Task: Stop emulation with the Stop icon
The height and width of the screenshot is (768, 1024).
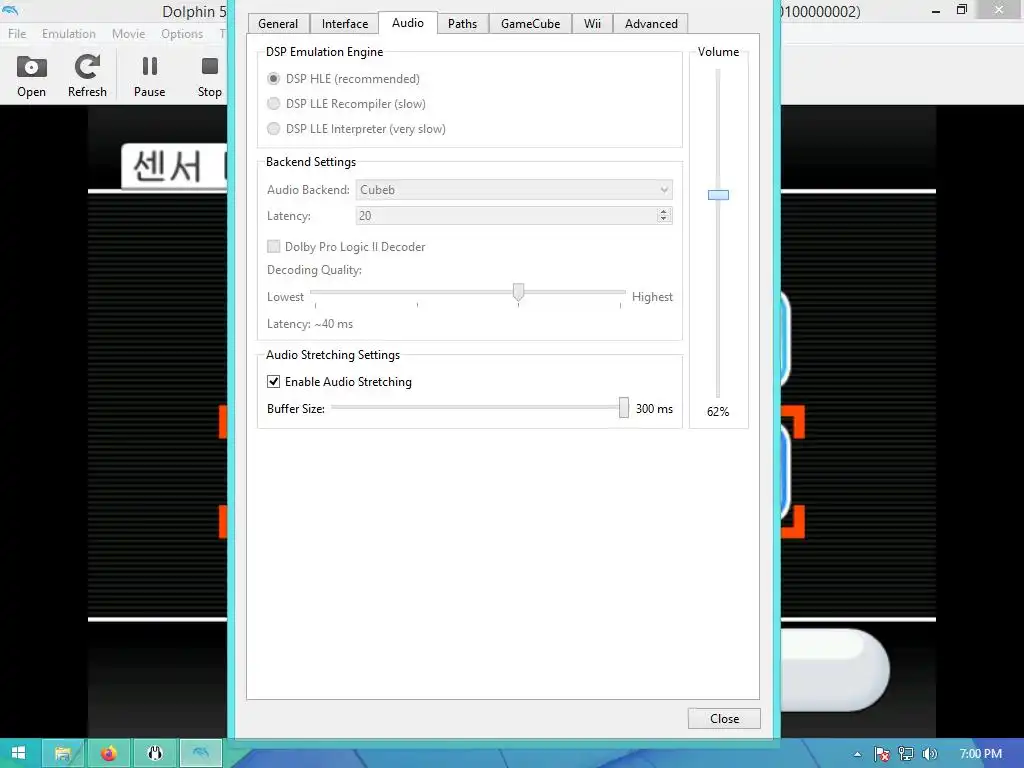Action: pyautogui.click(x=209, y=76)
